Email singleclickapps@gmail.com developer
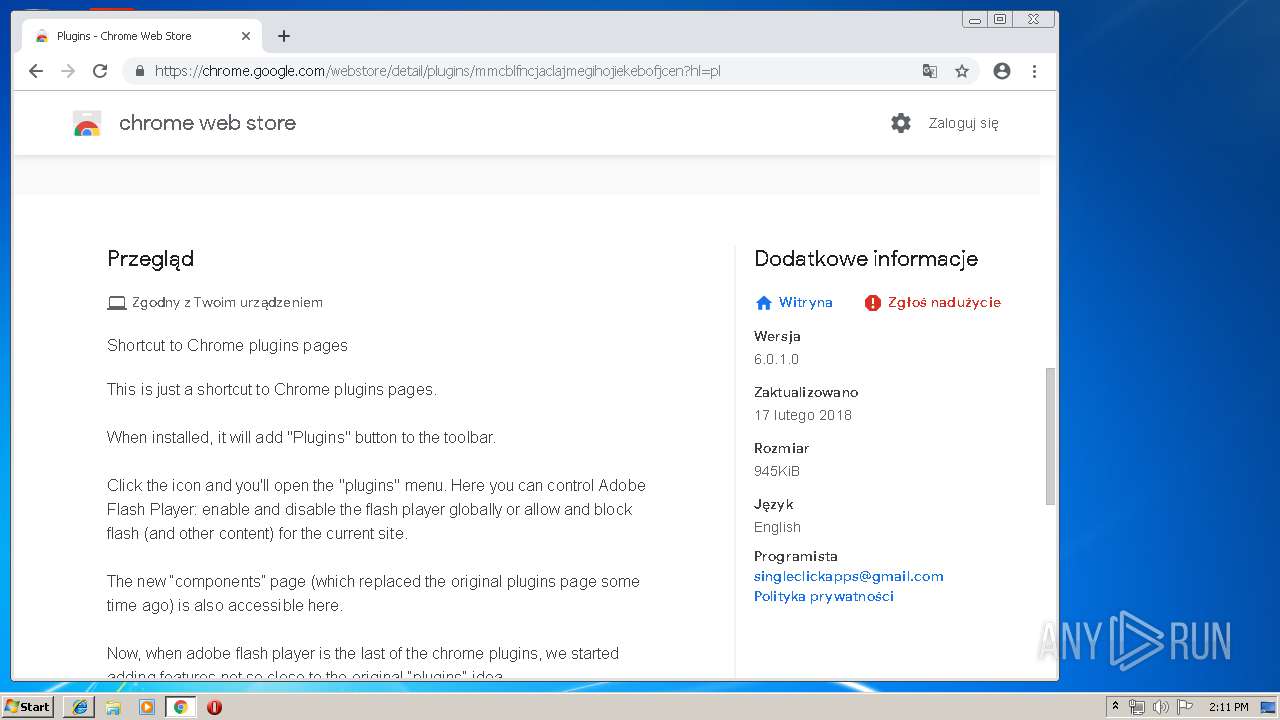 [x=848, y=576]
